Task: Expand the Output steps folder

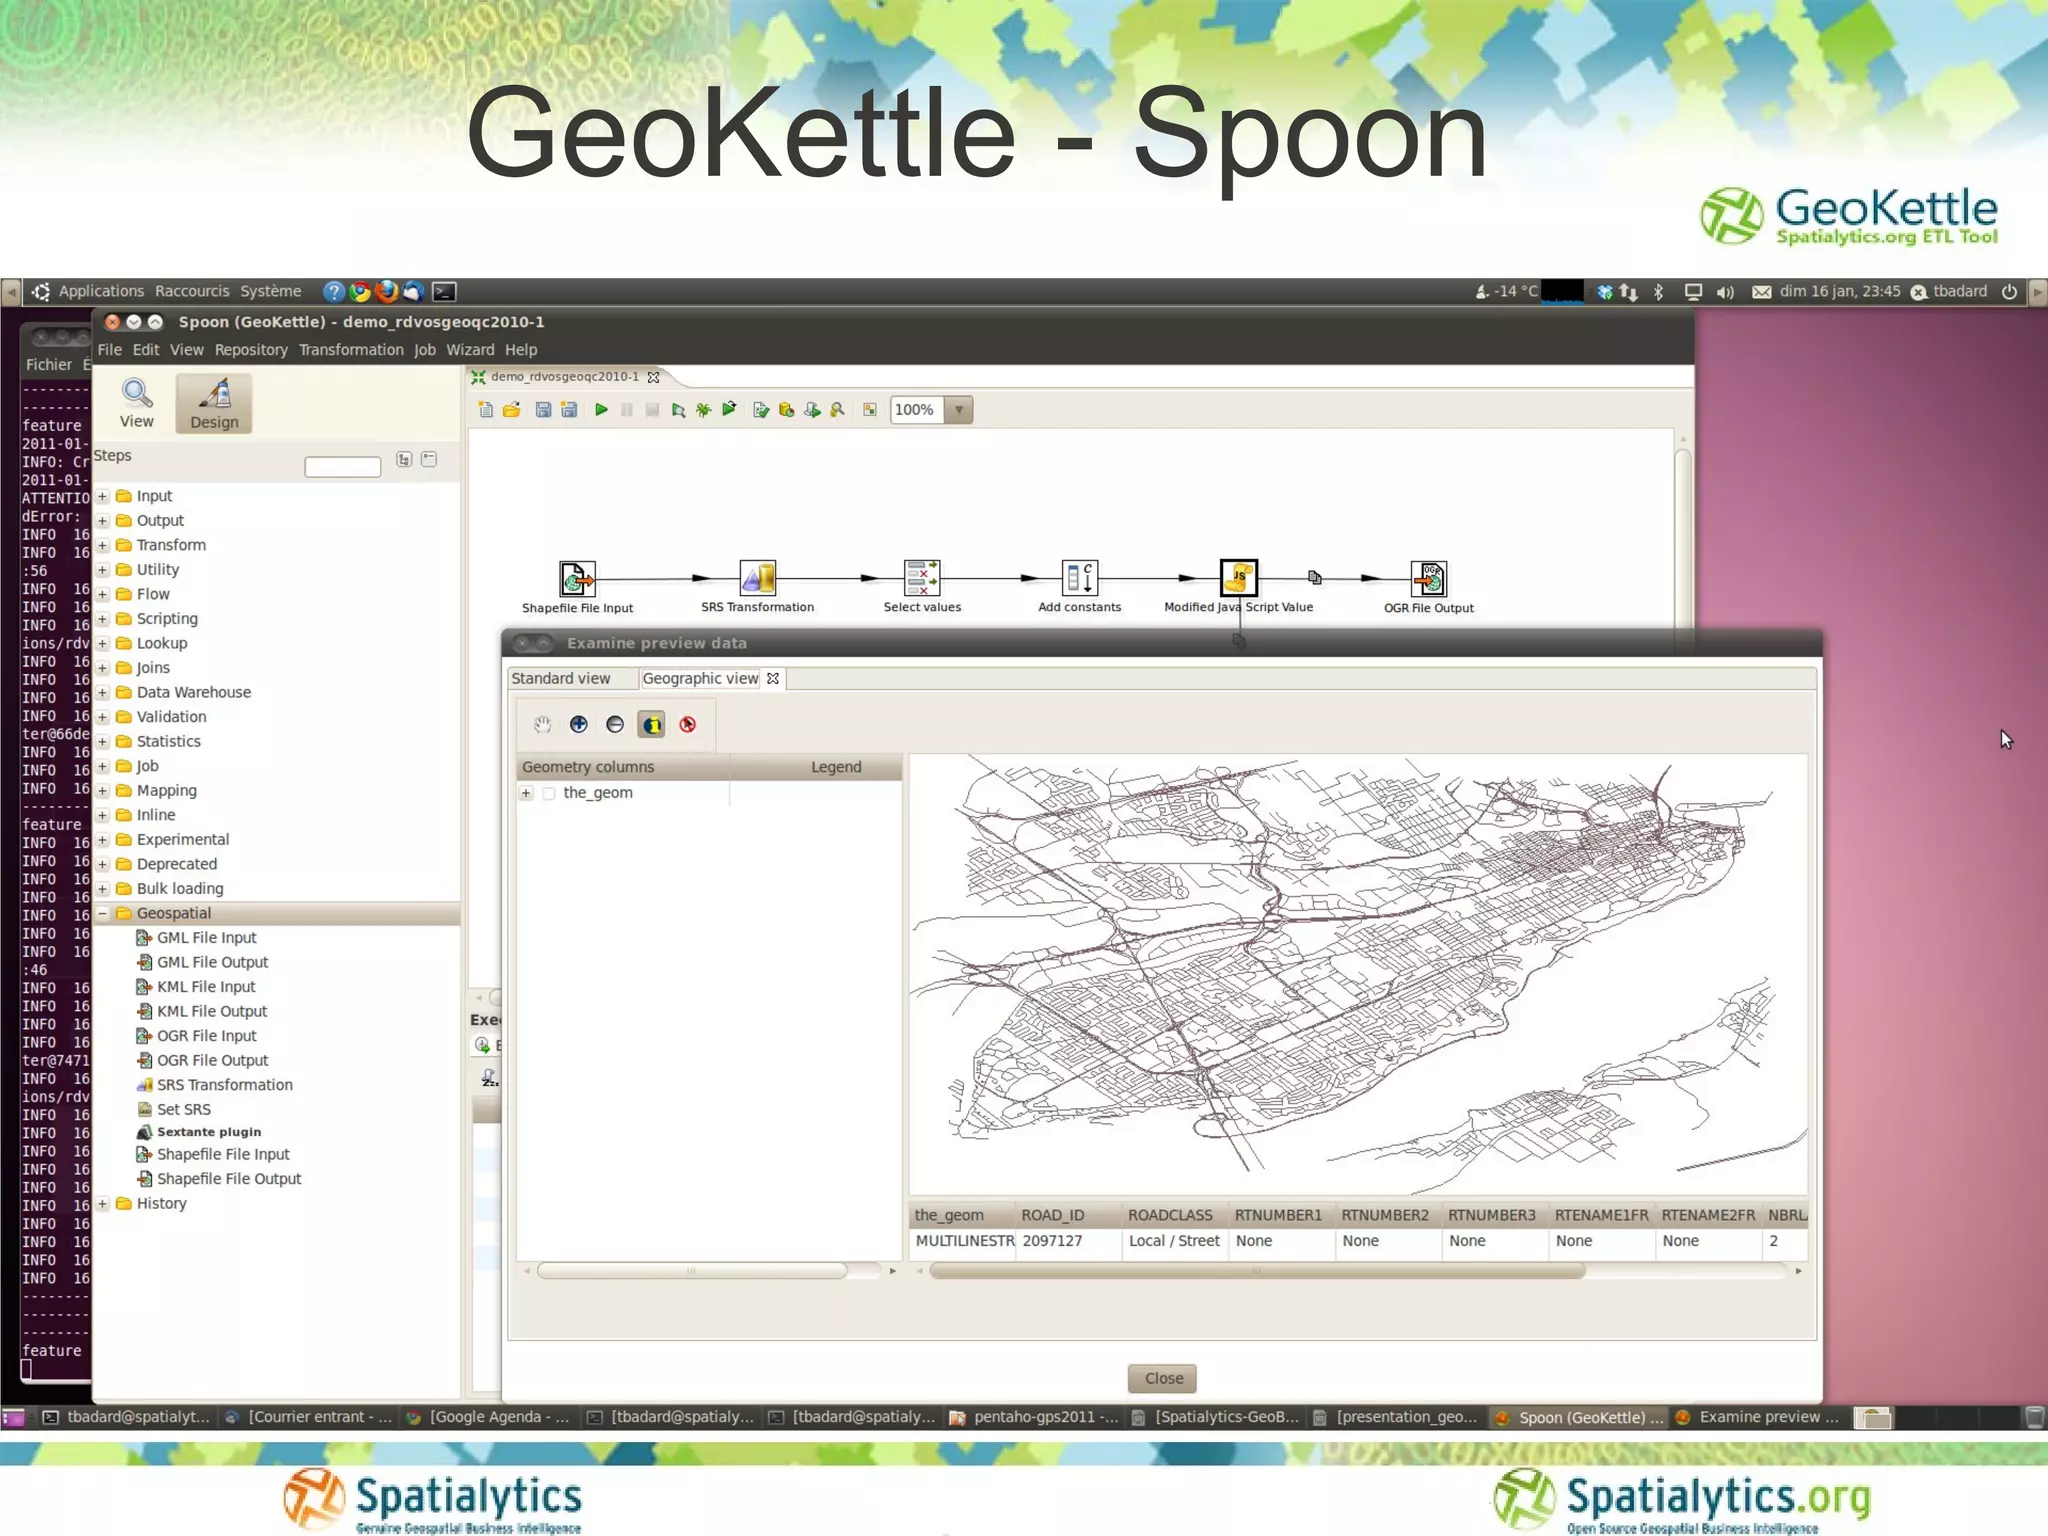Action: point(102,521)
